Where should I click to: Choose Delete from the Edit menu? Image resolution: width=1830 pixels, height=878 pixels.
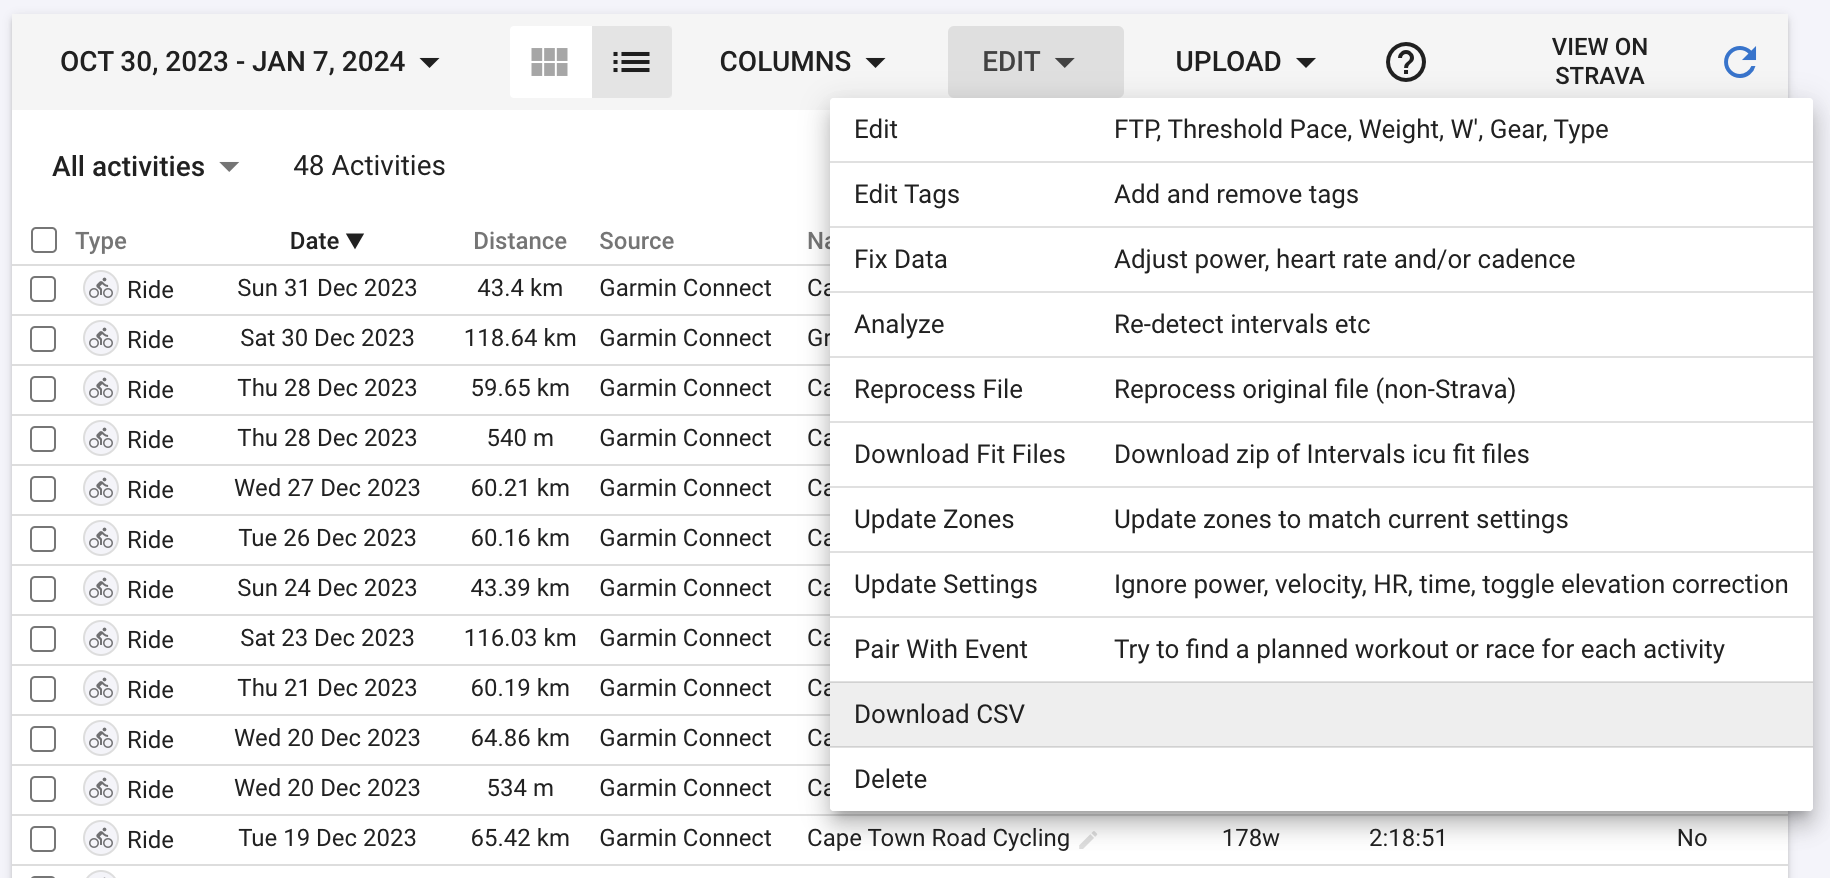coord(890,779)
